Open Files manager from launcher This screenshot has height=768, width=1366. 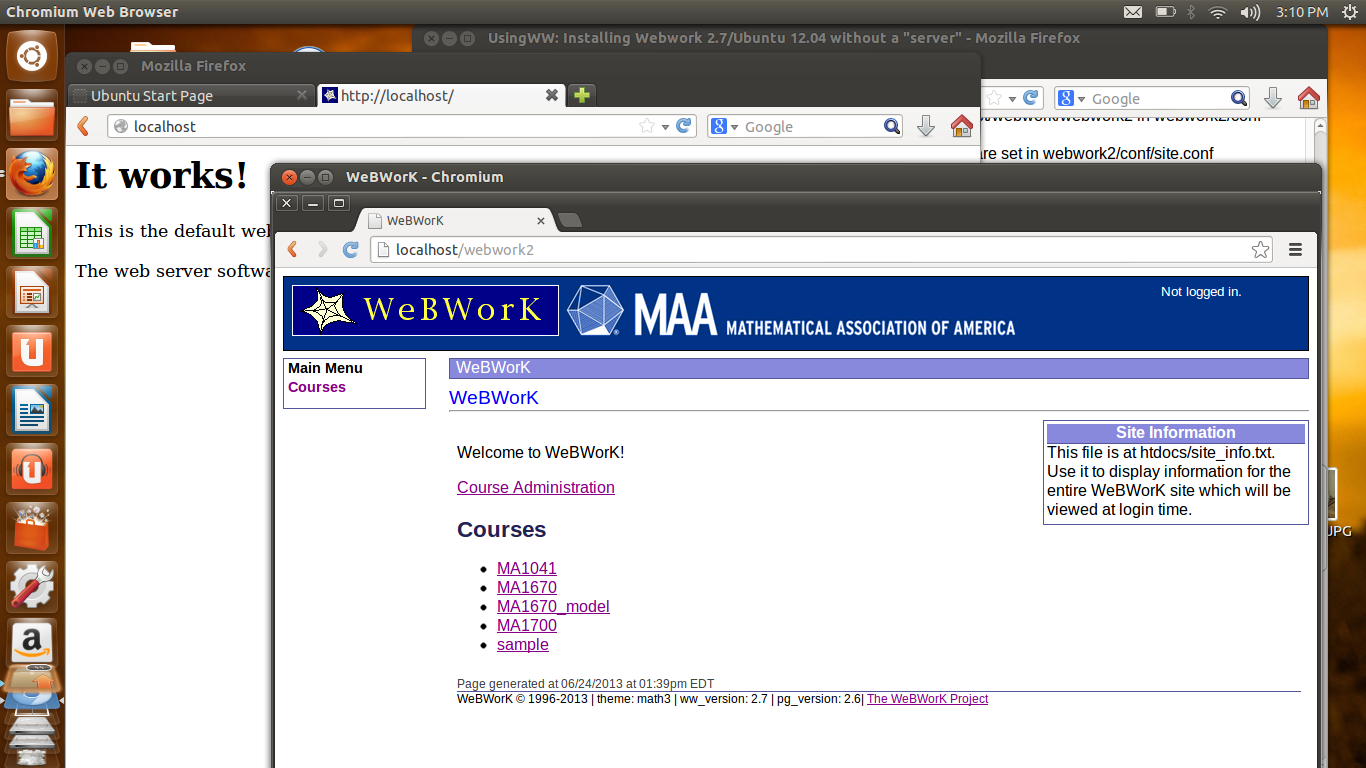click(x=32, y=115)
